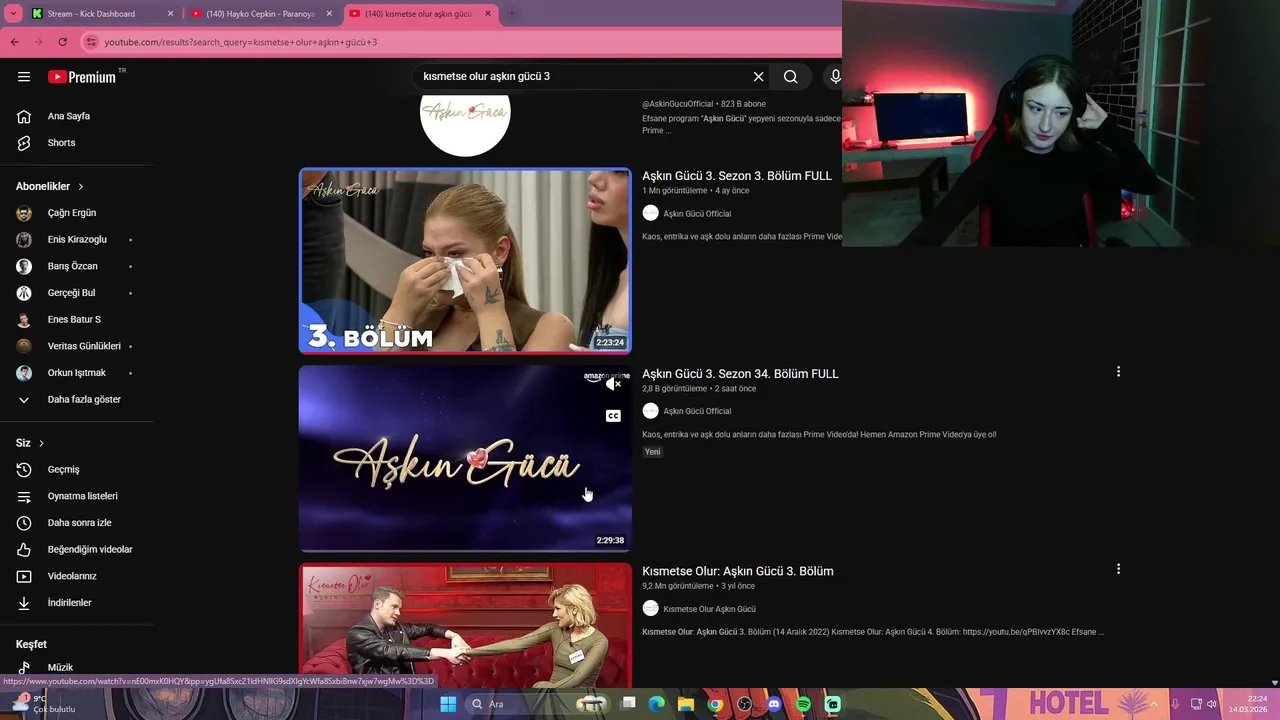Open the YouTube guide hamburger menu

point(24,77)
